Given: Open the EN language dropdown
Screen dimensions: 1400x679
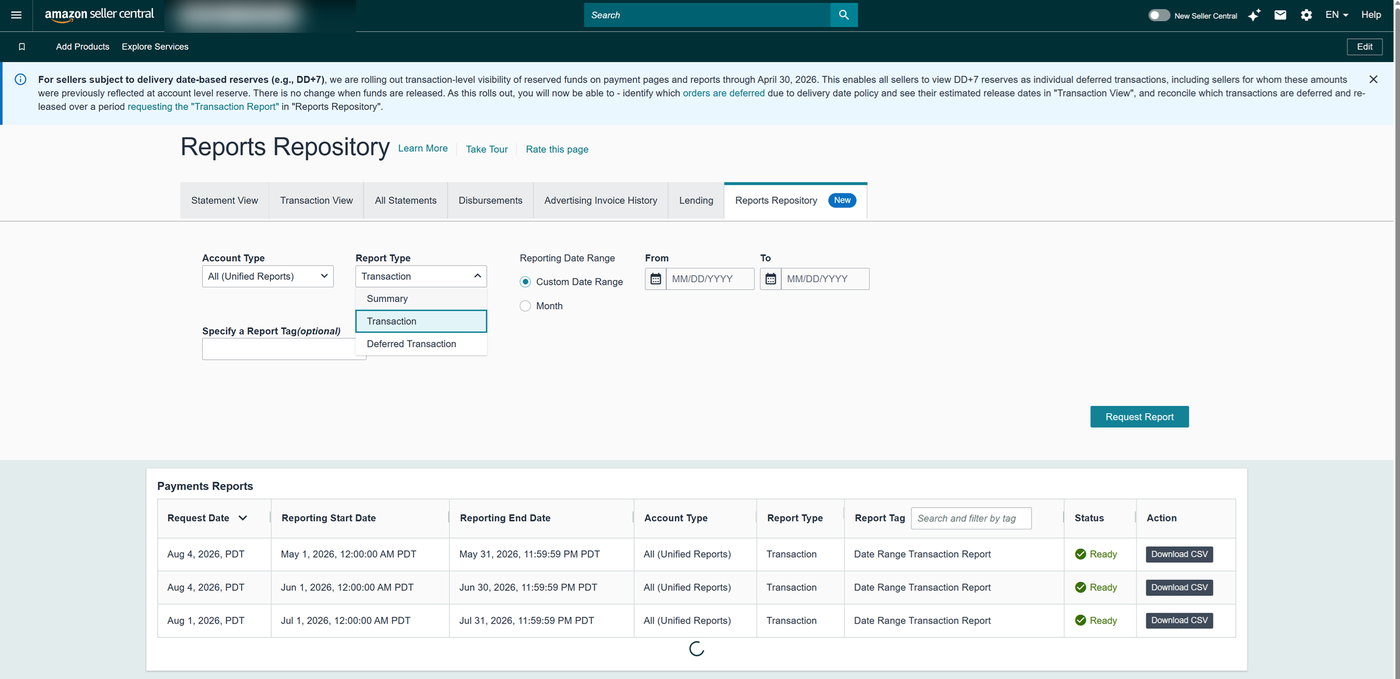Looking at the screenshot, I should click(1337, 15).
